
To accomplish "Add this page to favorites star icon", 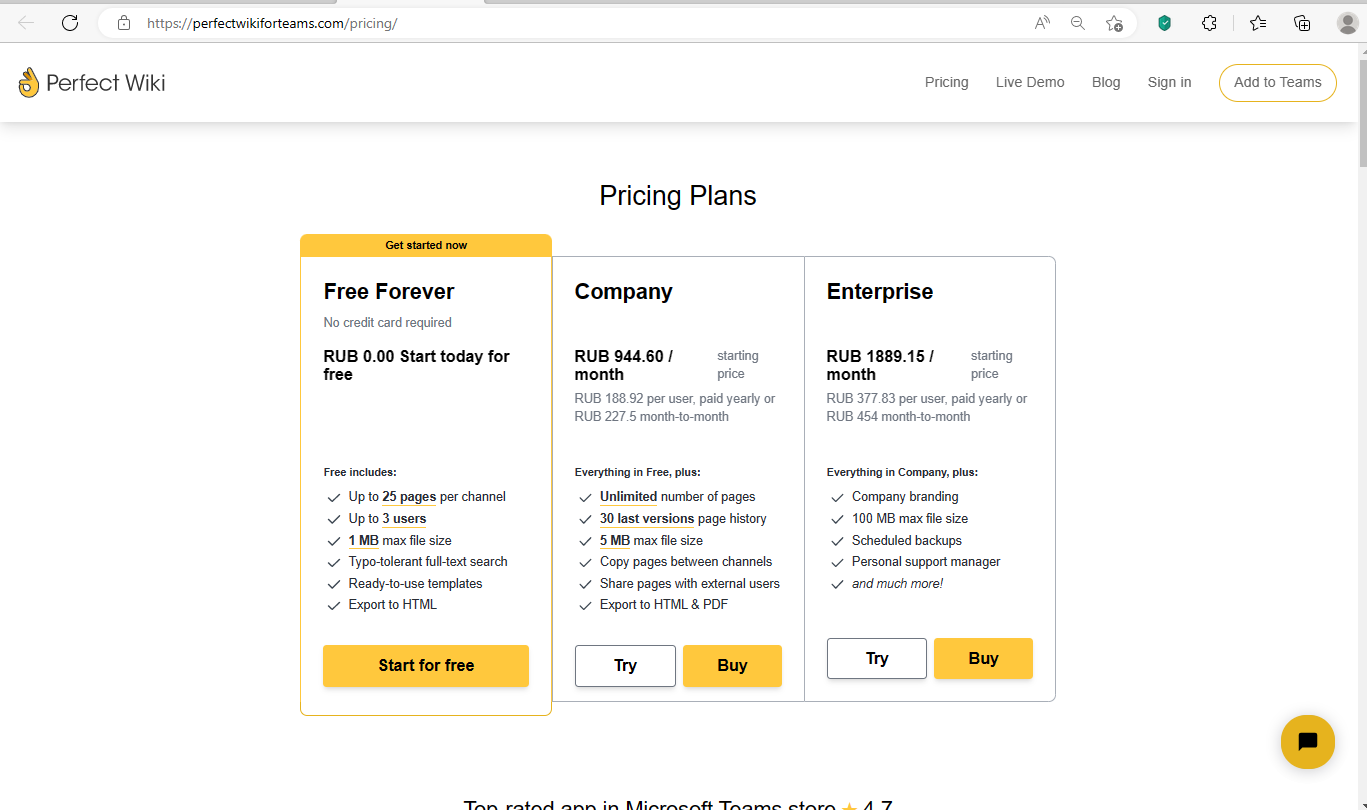I will (x=1114, y=23).
